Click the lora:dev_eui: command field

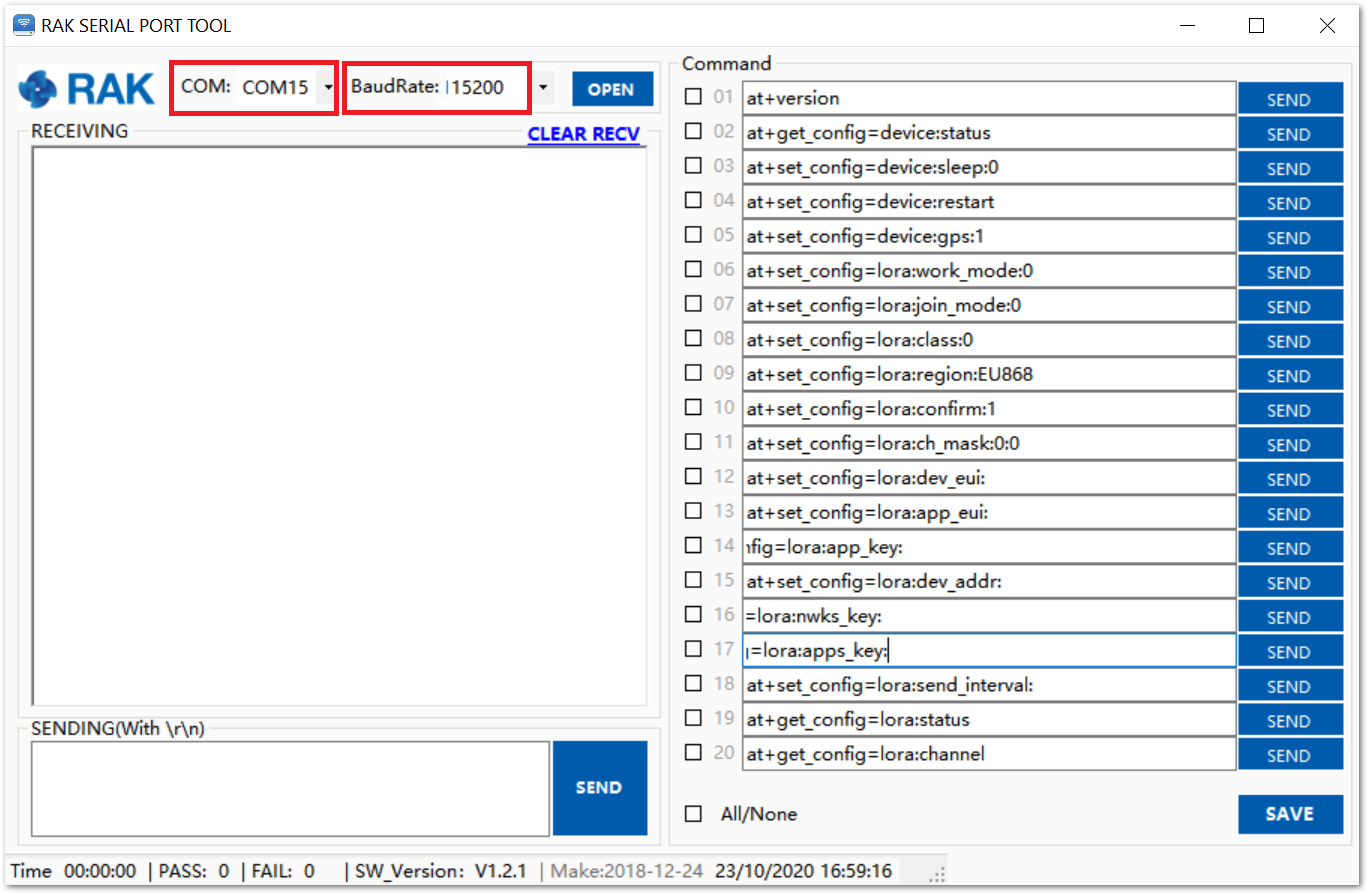(x=989, y=478)
